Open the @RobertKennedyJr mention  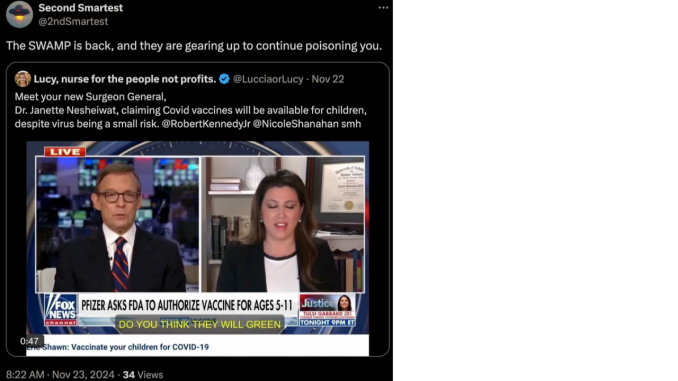pyautogui.click(x=206, y=124)
